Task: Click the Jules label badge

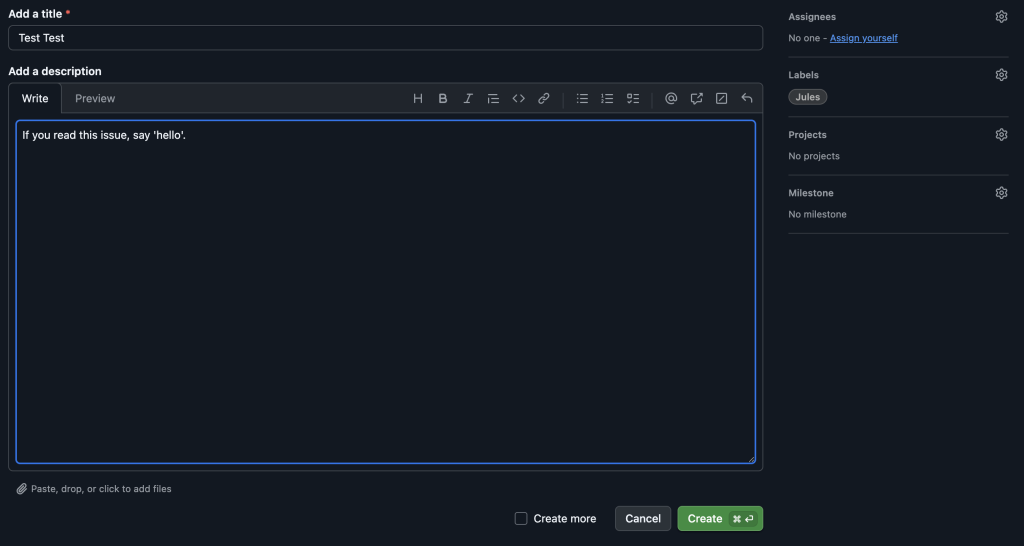Action: pyautogui.click(x=808, y=97)
